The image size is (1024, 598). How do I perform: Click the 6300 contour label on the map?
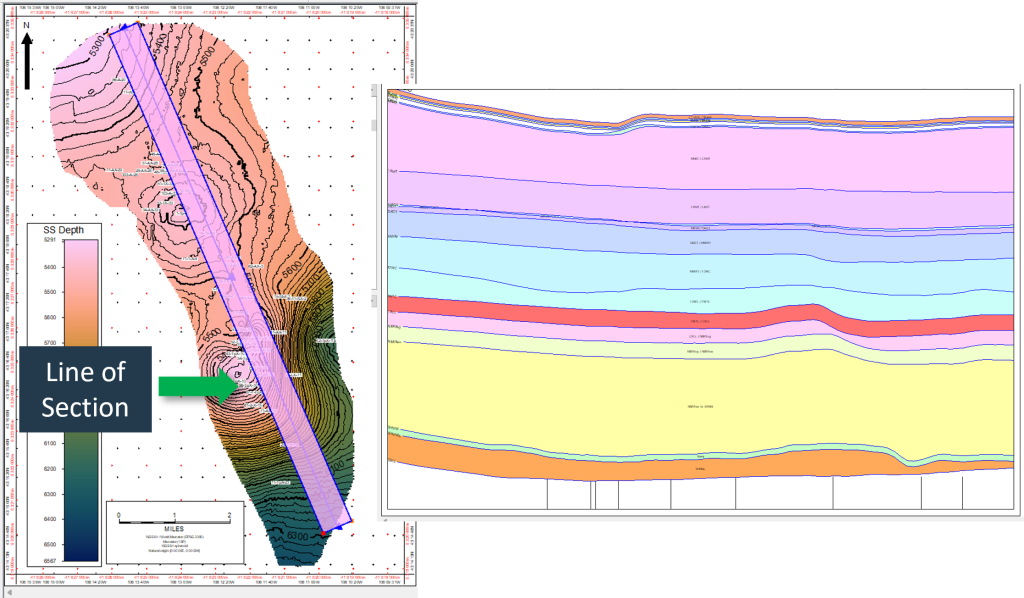coord(298,535)
